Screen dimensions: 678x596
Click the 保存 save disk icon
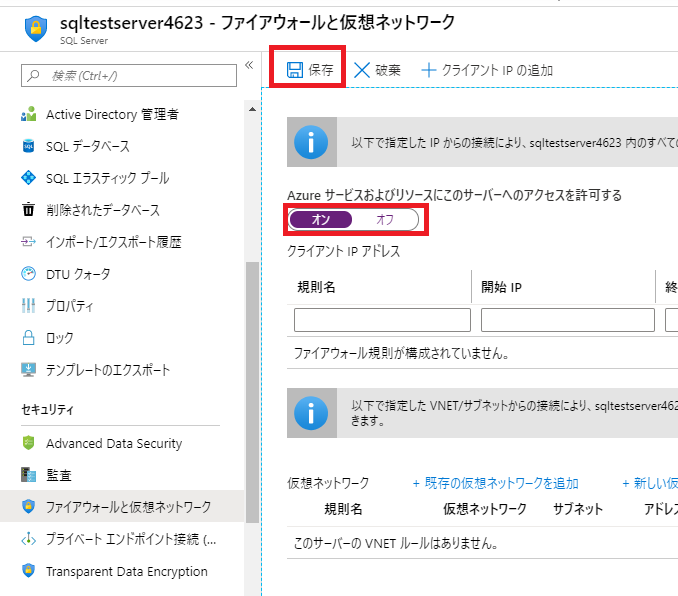click(295, 70)
